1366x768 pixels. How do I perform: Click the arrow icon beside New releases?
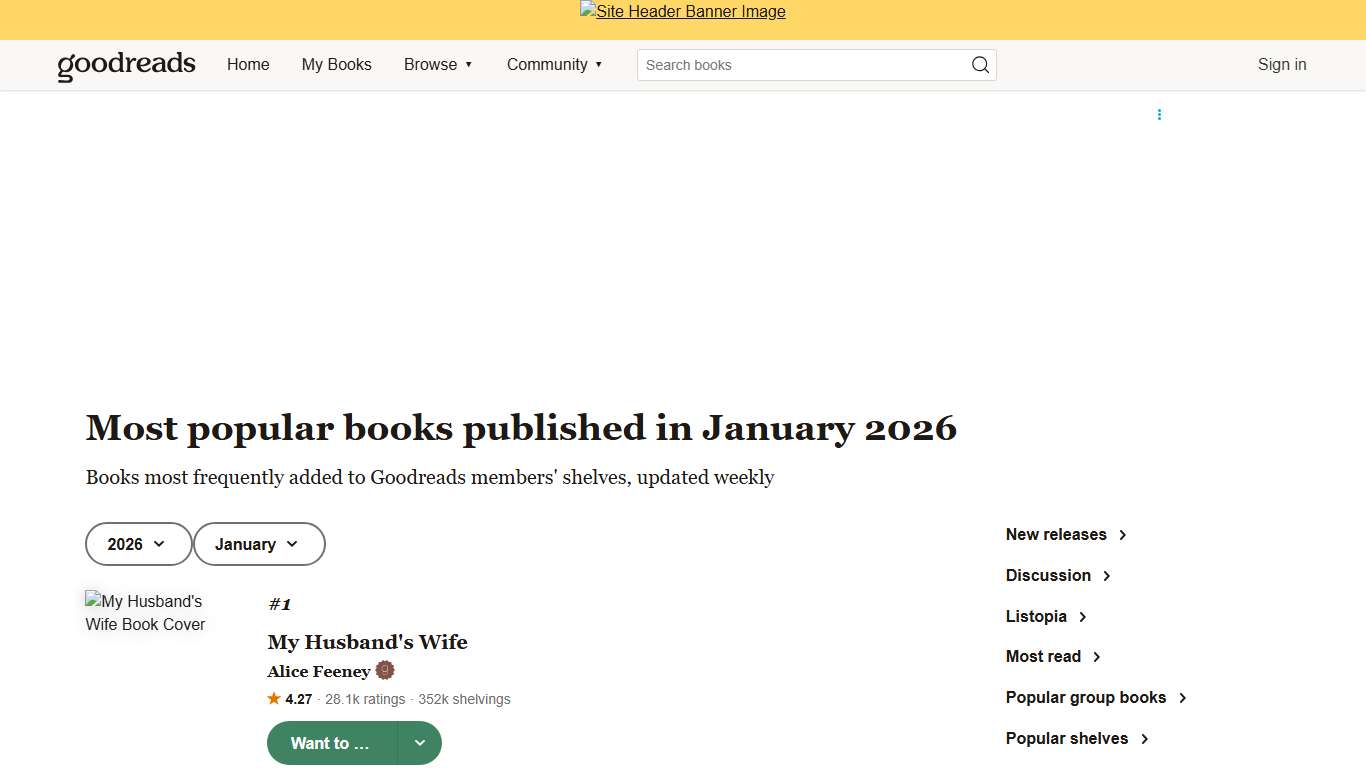(1122, 535)
